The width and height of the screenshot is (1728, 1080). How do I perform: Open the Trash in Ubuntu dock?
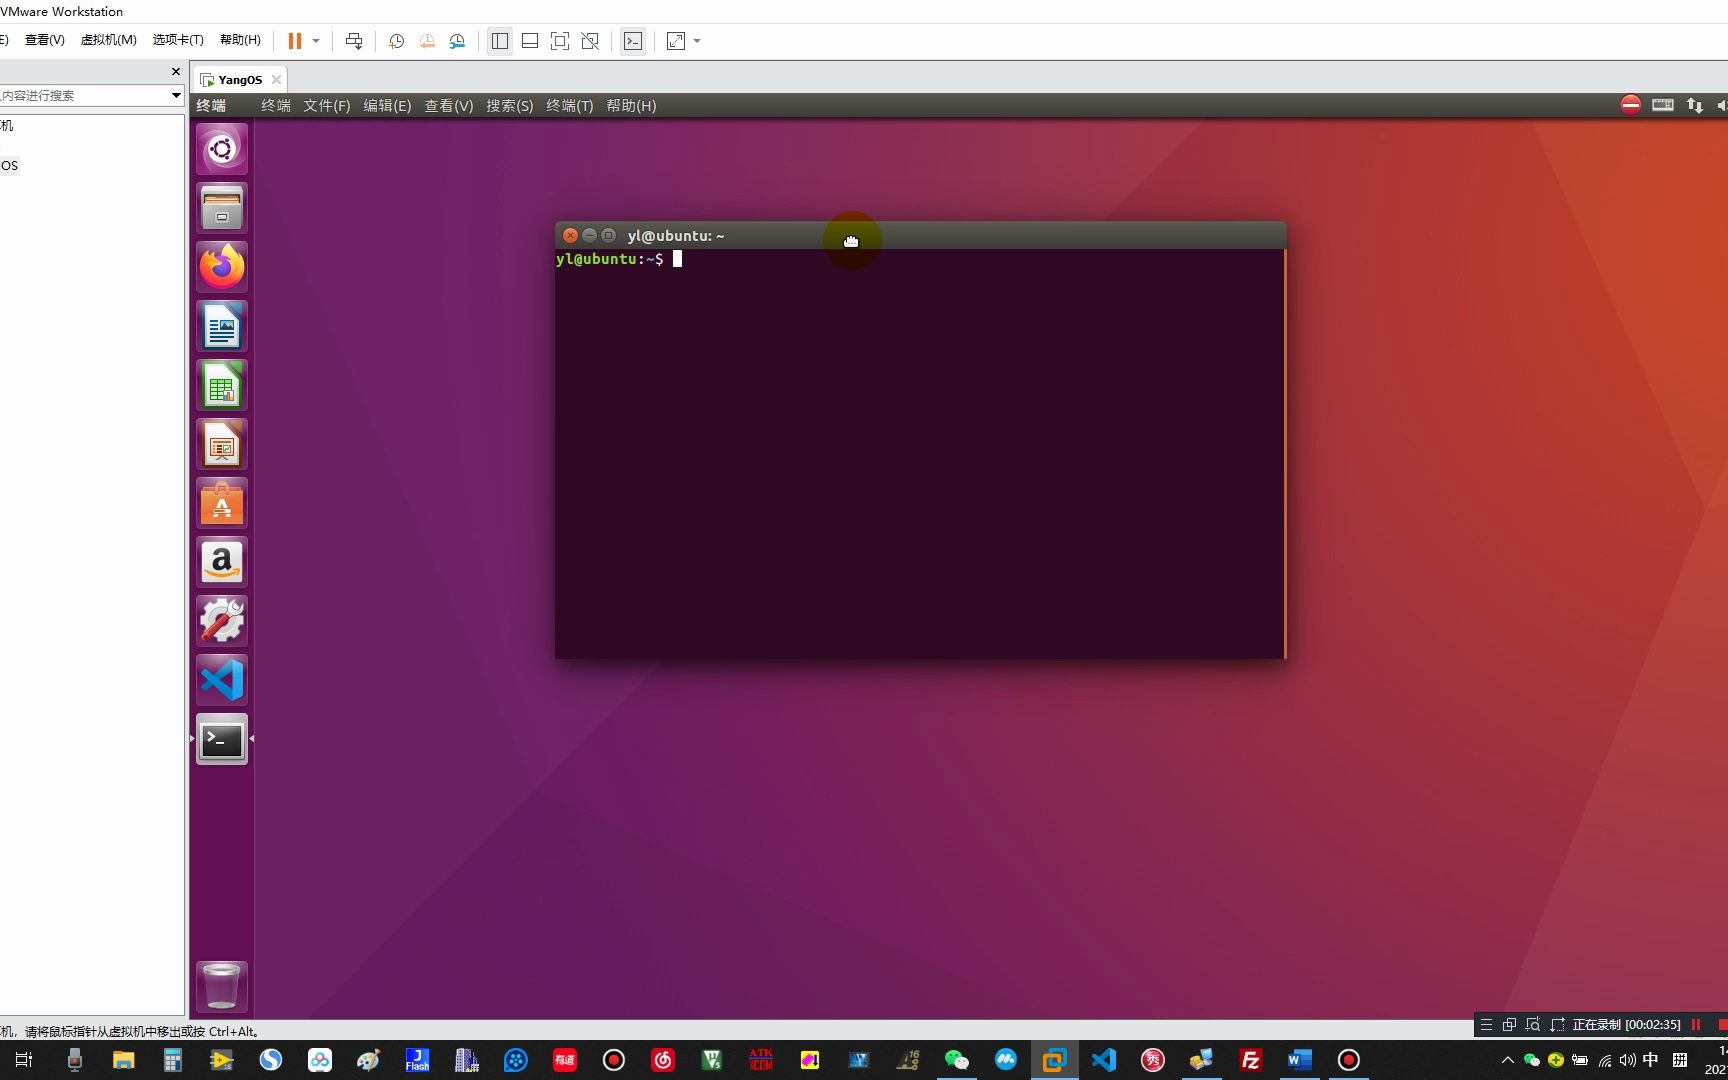click(x=222, y=986)
